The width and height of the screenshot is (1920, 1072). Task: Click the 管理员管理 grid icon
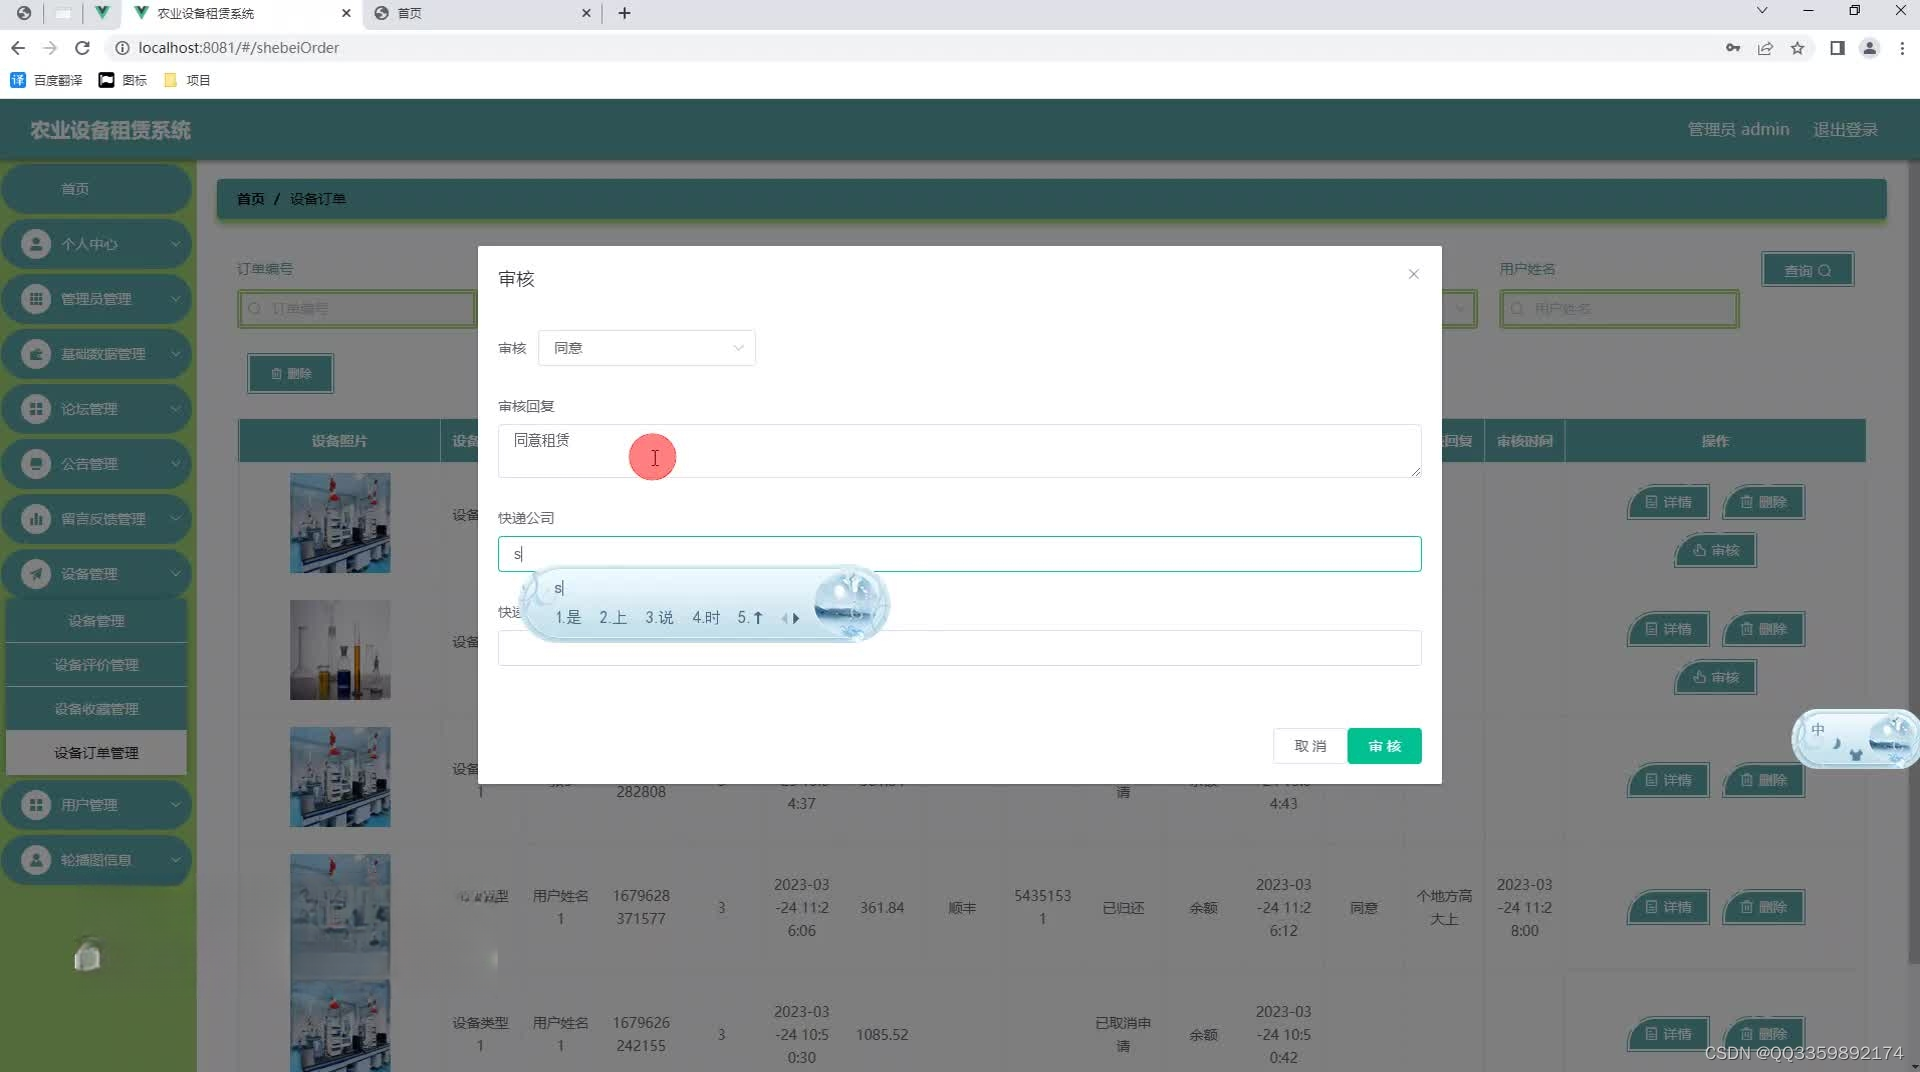(x=36, y=299)
